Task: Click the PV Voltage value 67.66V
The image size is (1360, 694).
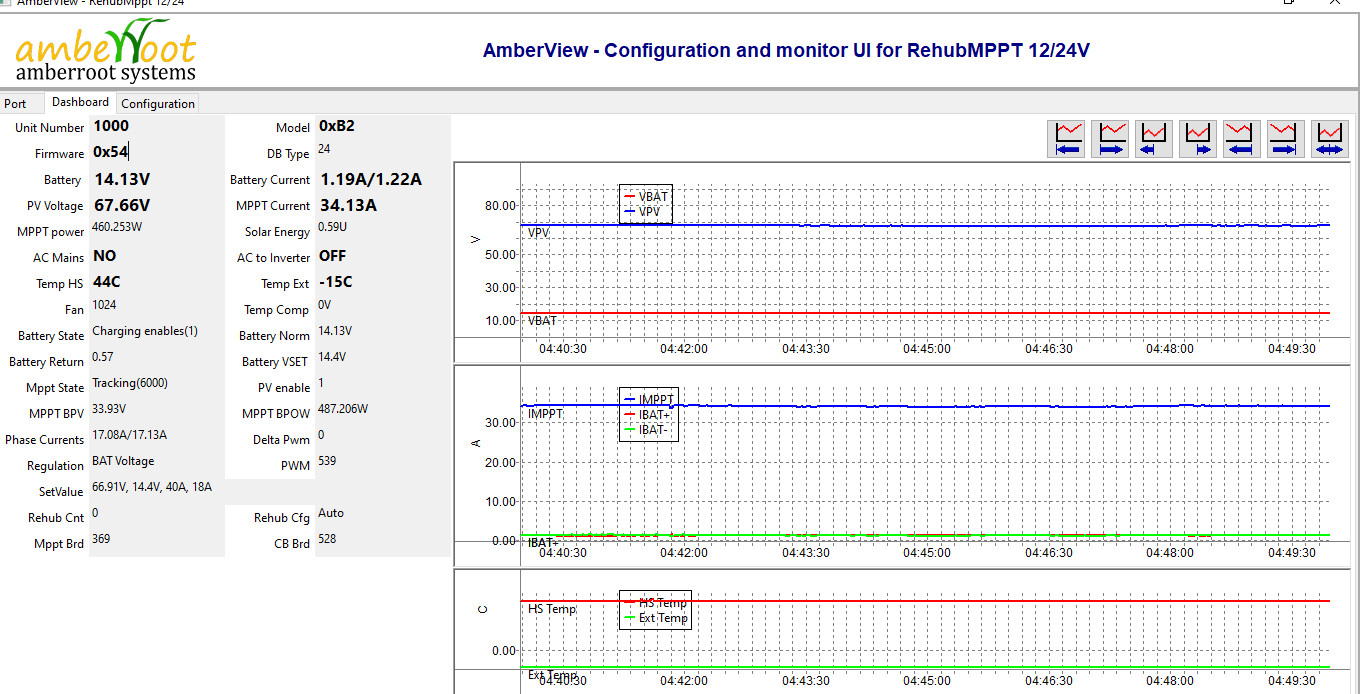Action: click(122, 205)
